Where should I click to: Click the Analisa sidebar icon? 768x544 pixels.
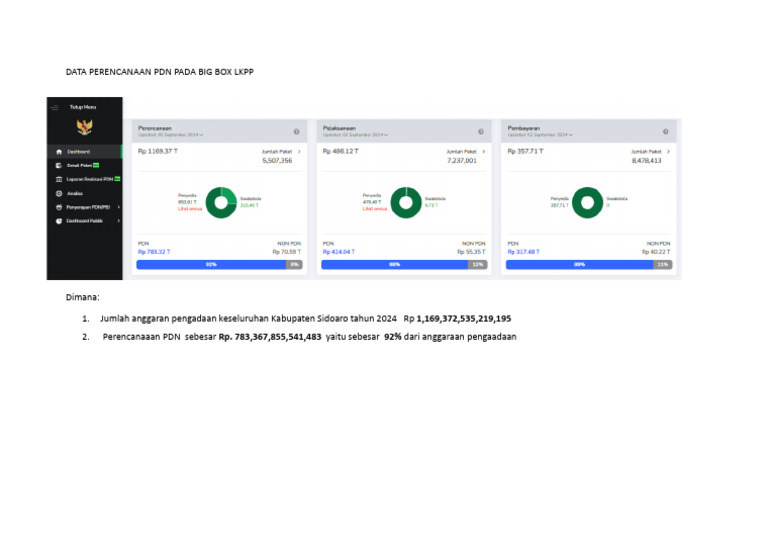coord(59,193)
